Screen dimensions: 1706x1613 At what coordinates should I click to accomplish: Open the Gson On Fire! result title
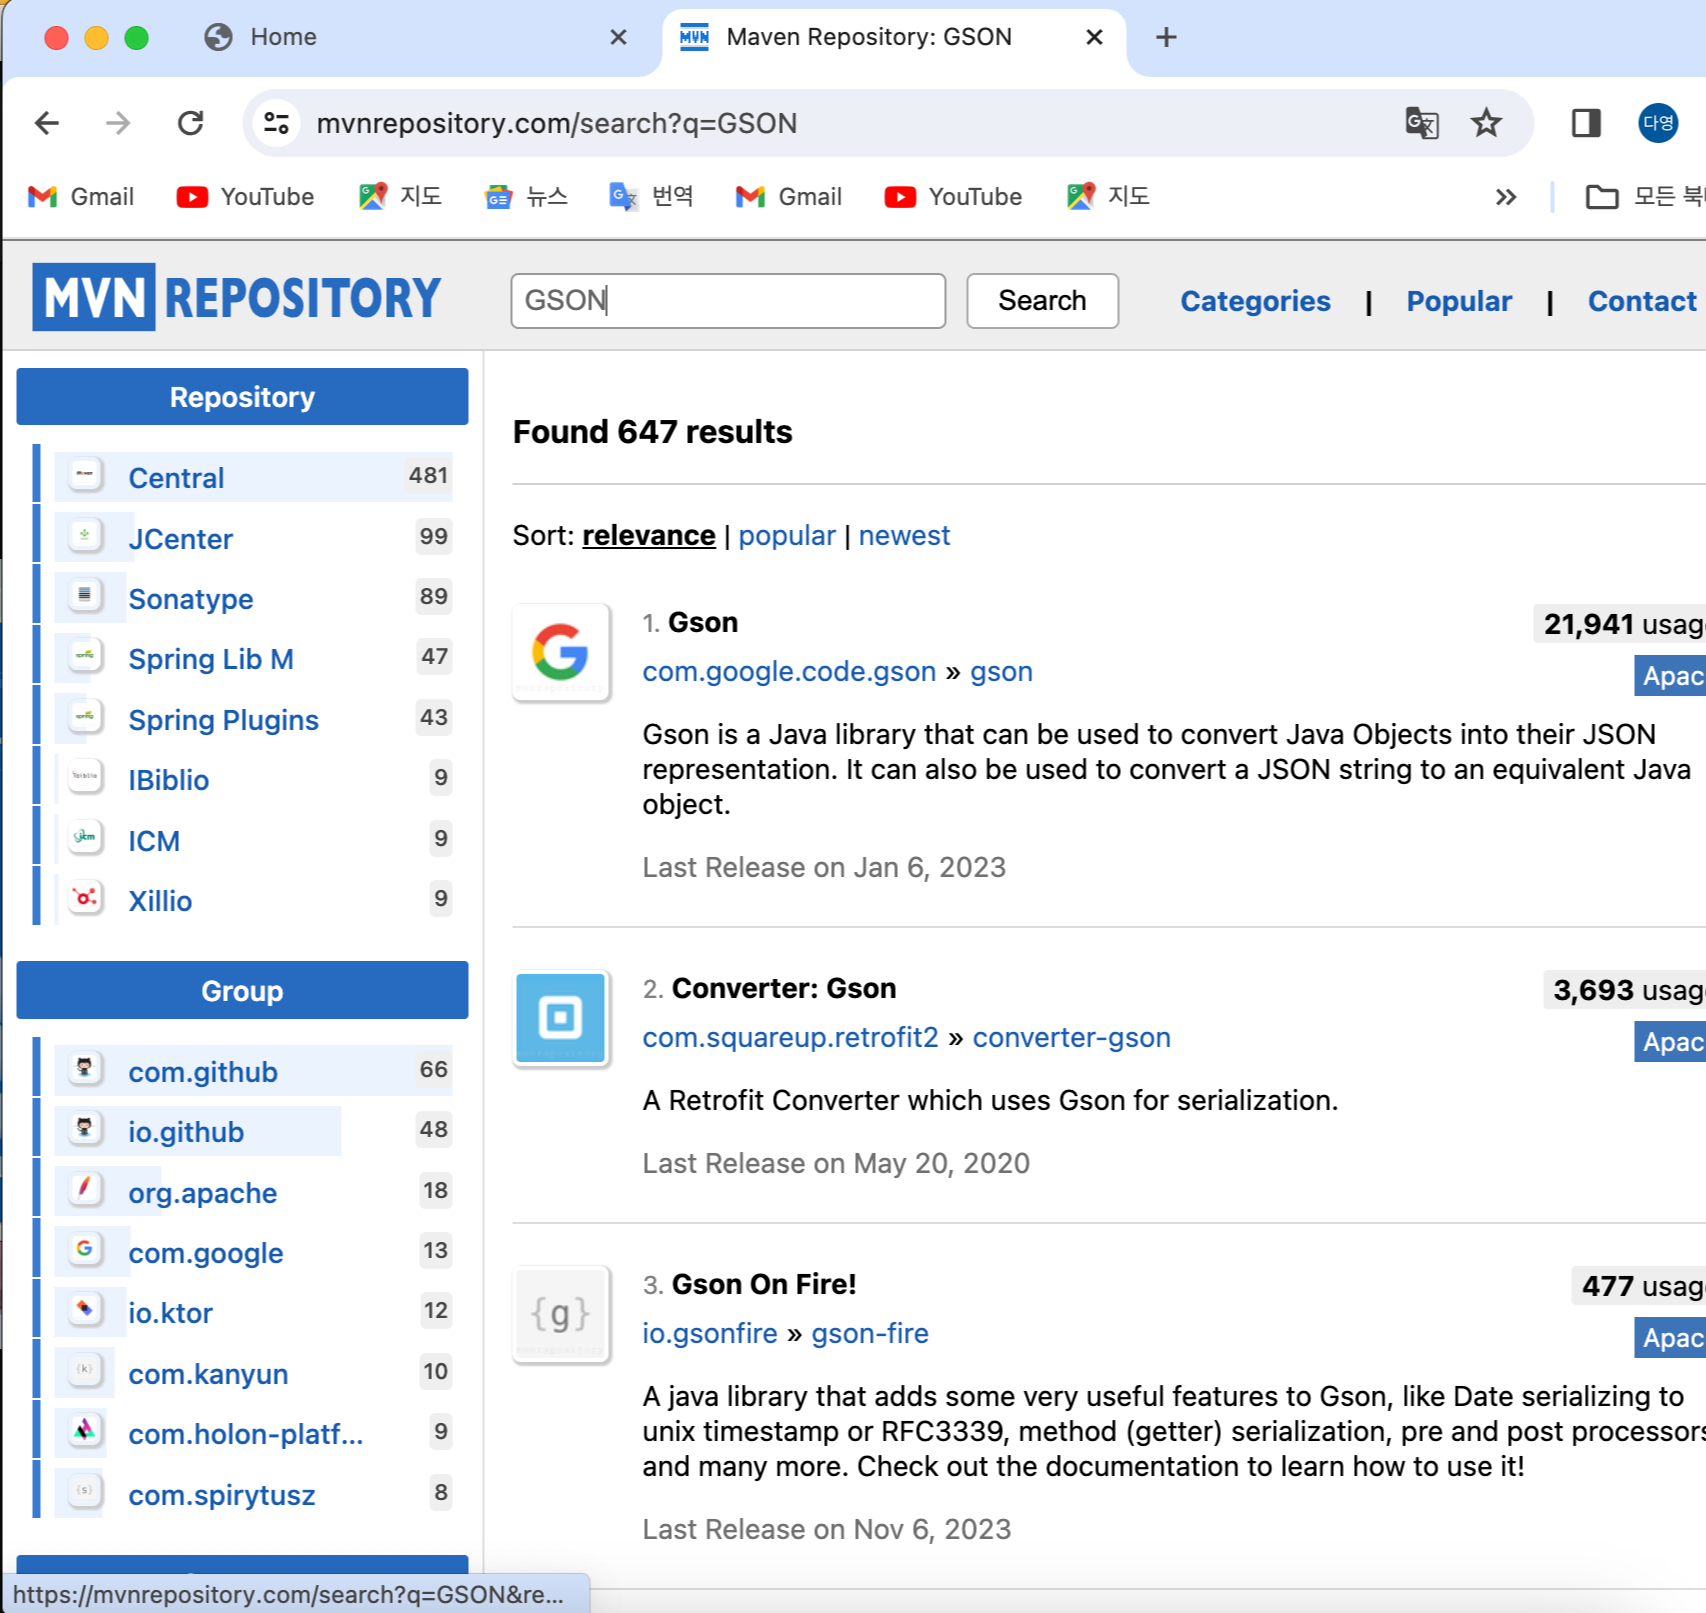[764, 1284]
